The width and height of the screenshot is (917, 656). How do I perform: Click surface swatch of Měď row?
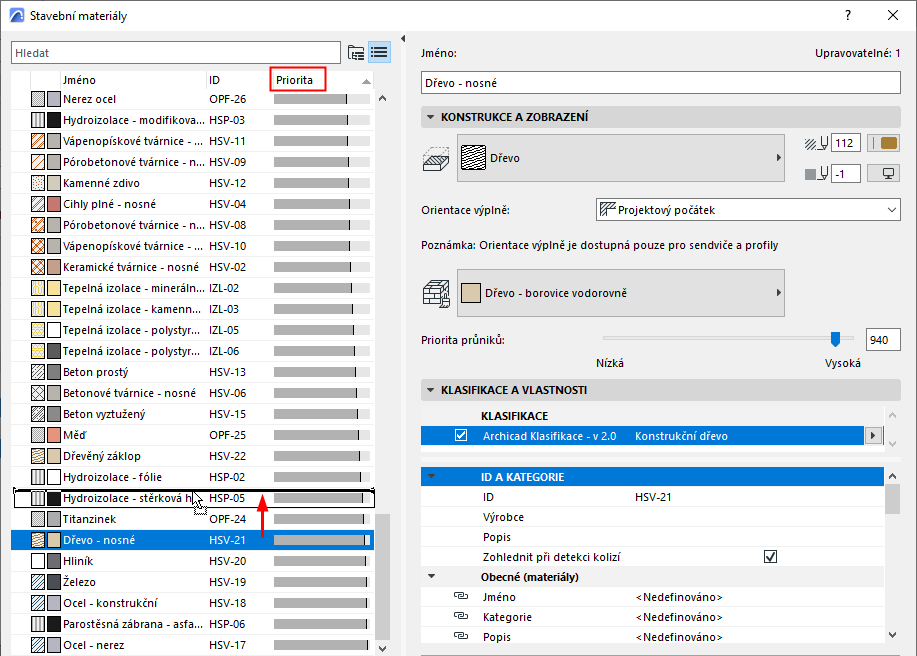tap(54, 435)
